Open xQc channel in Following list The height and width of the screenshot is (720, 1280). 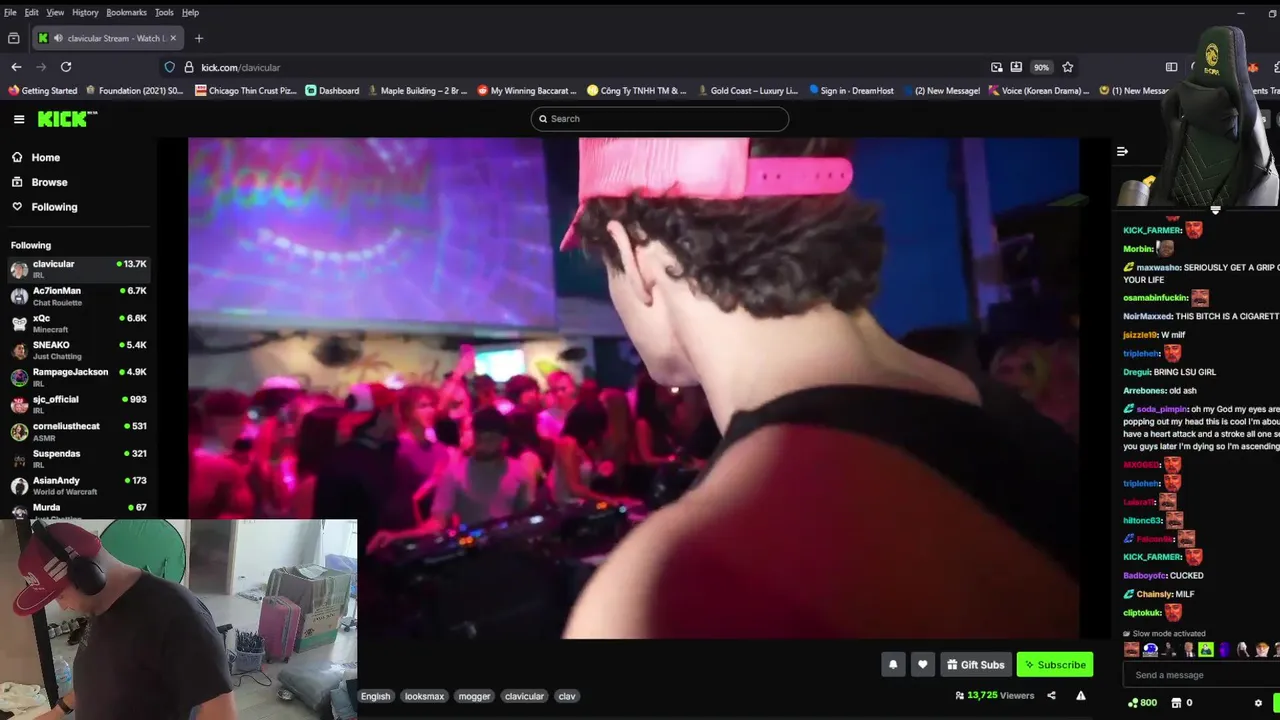coord(78,323)
